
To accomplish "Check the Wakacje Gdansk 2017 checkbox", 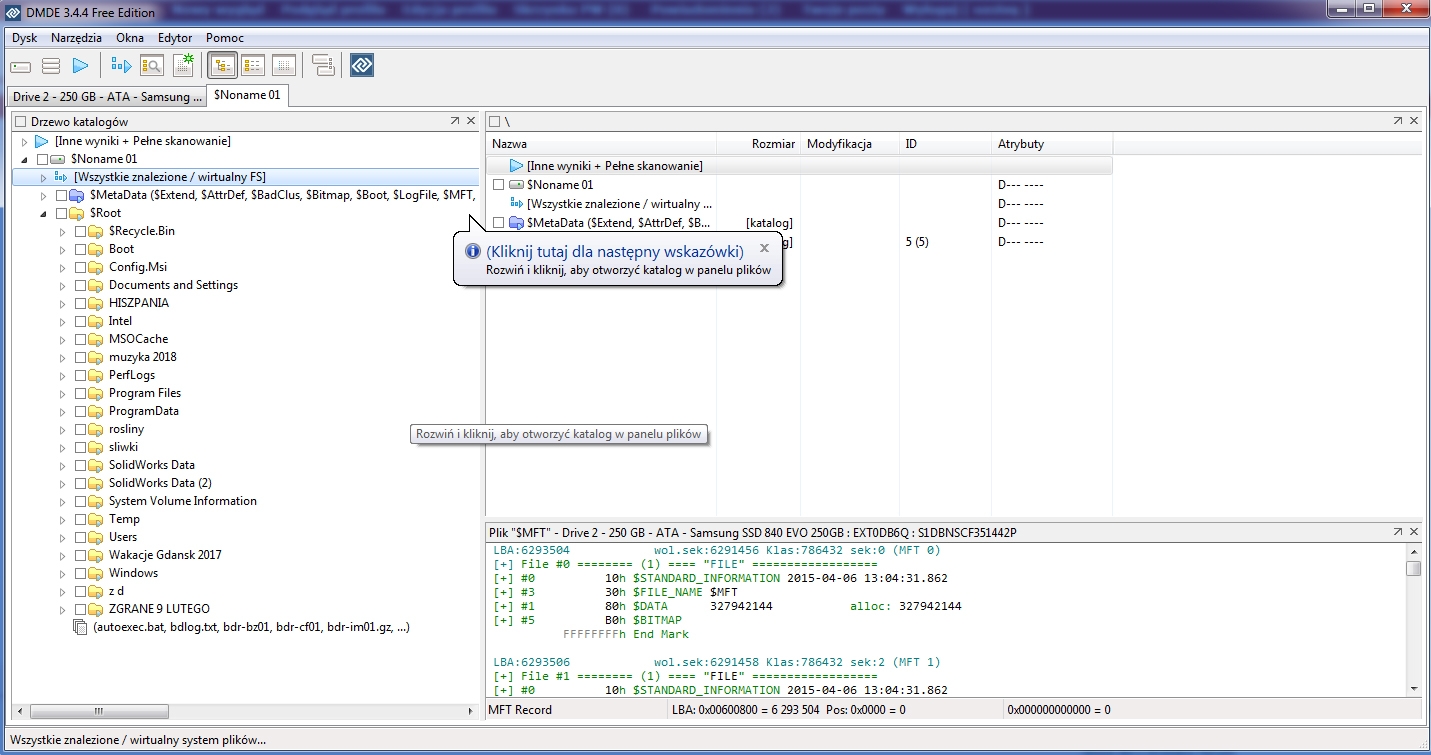I will coord(81,555).
